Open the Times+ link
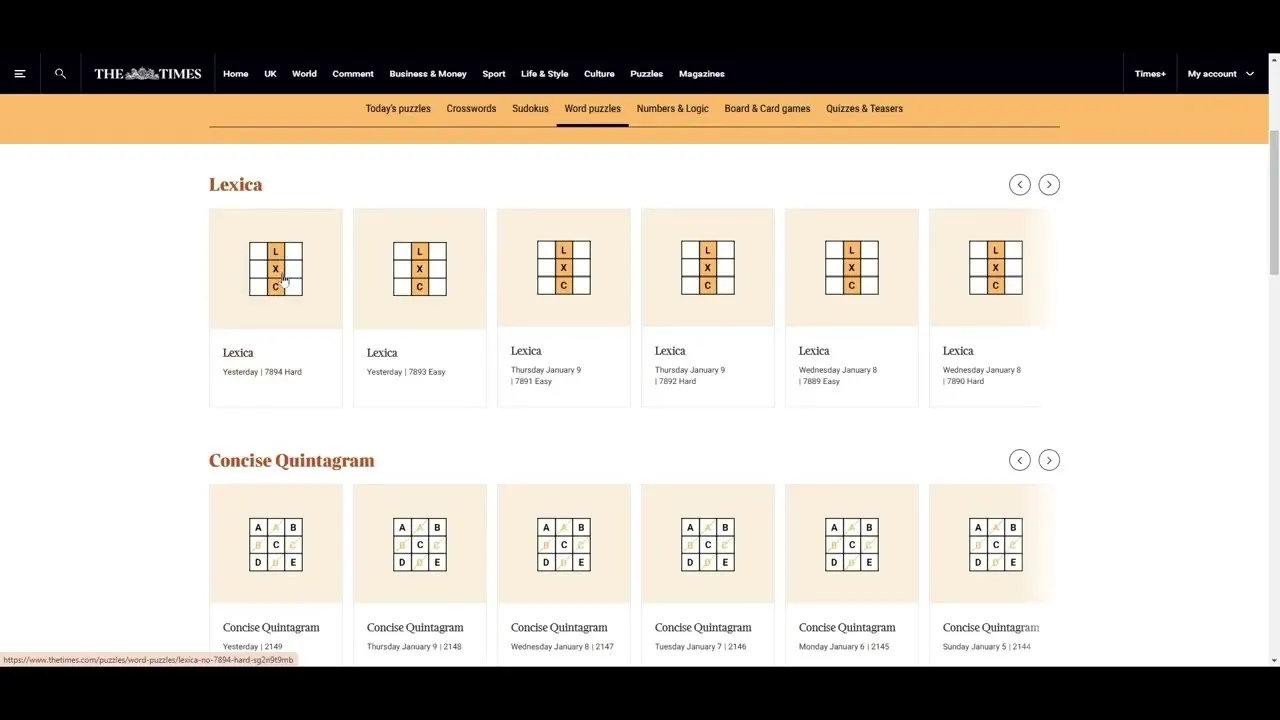 pos(1150,74)
